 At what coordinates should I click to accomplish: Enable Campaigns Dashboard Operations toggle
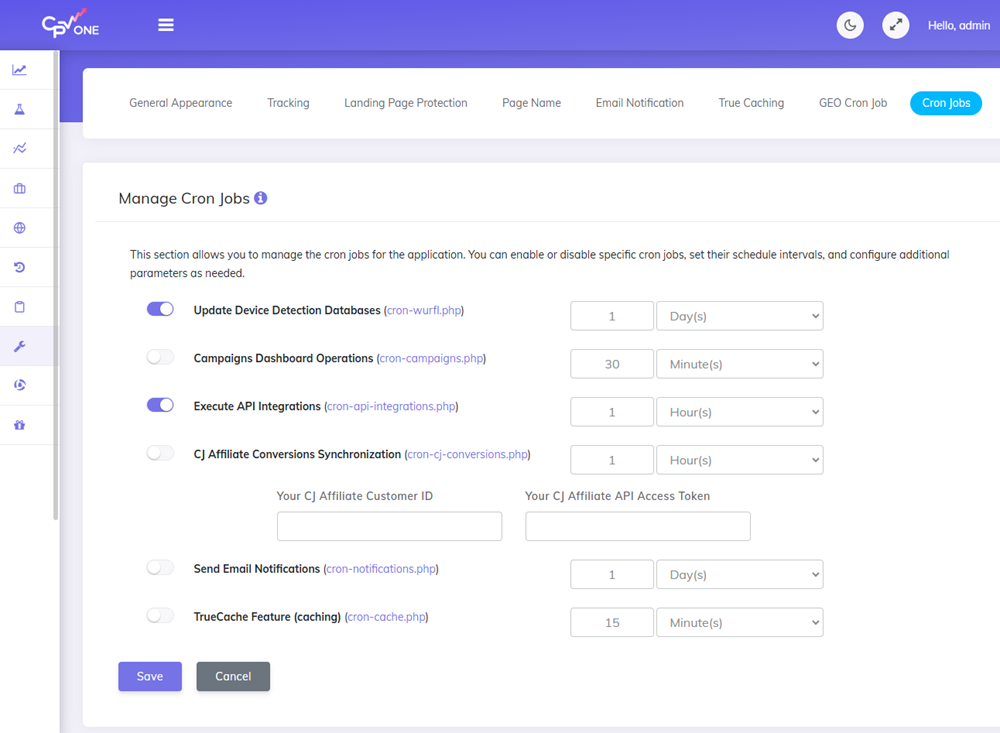coord(160,357)
